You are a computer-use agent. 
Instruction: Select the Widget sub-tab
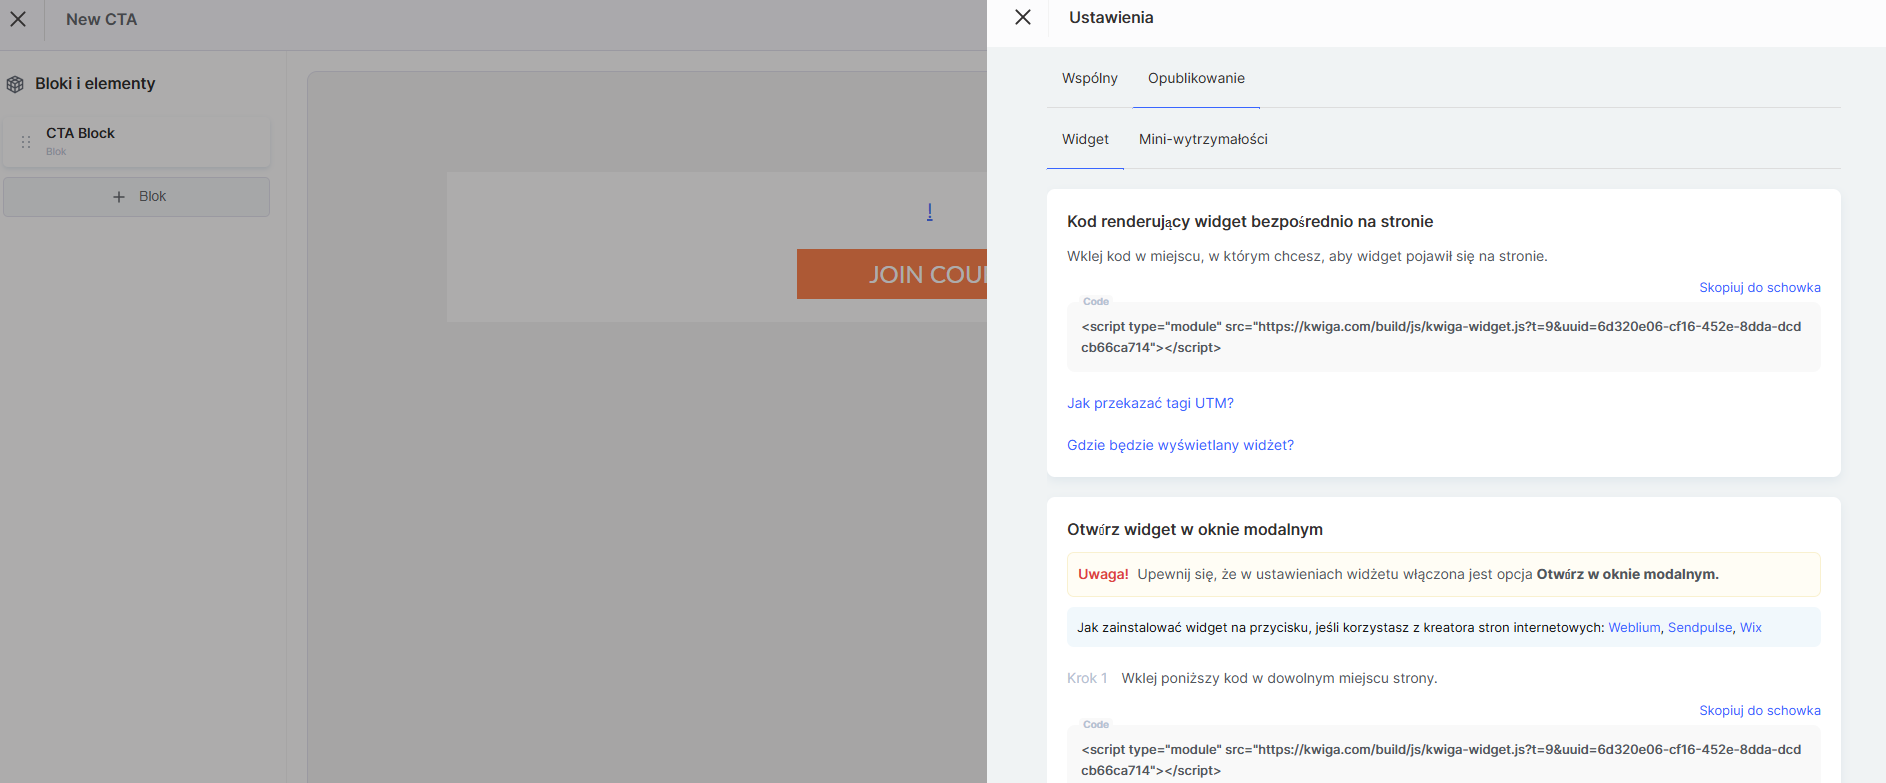[1085, 139]
